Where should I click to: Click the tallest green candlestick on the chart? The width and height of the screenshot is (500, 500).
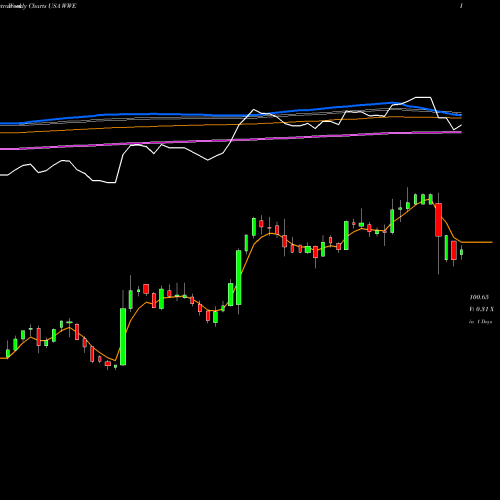(x=123, y=337)
